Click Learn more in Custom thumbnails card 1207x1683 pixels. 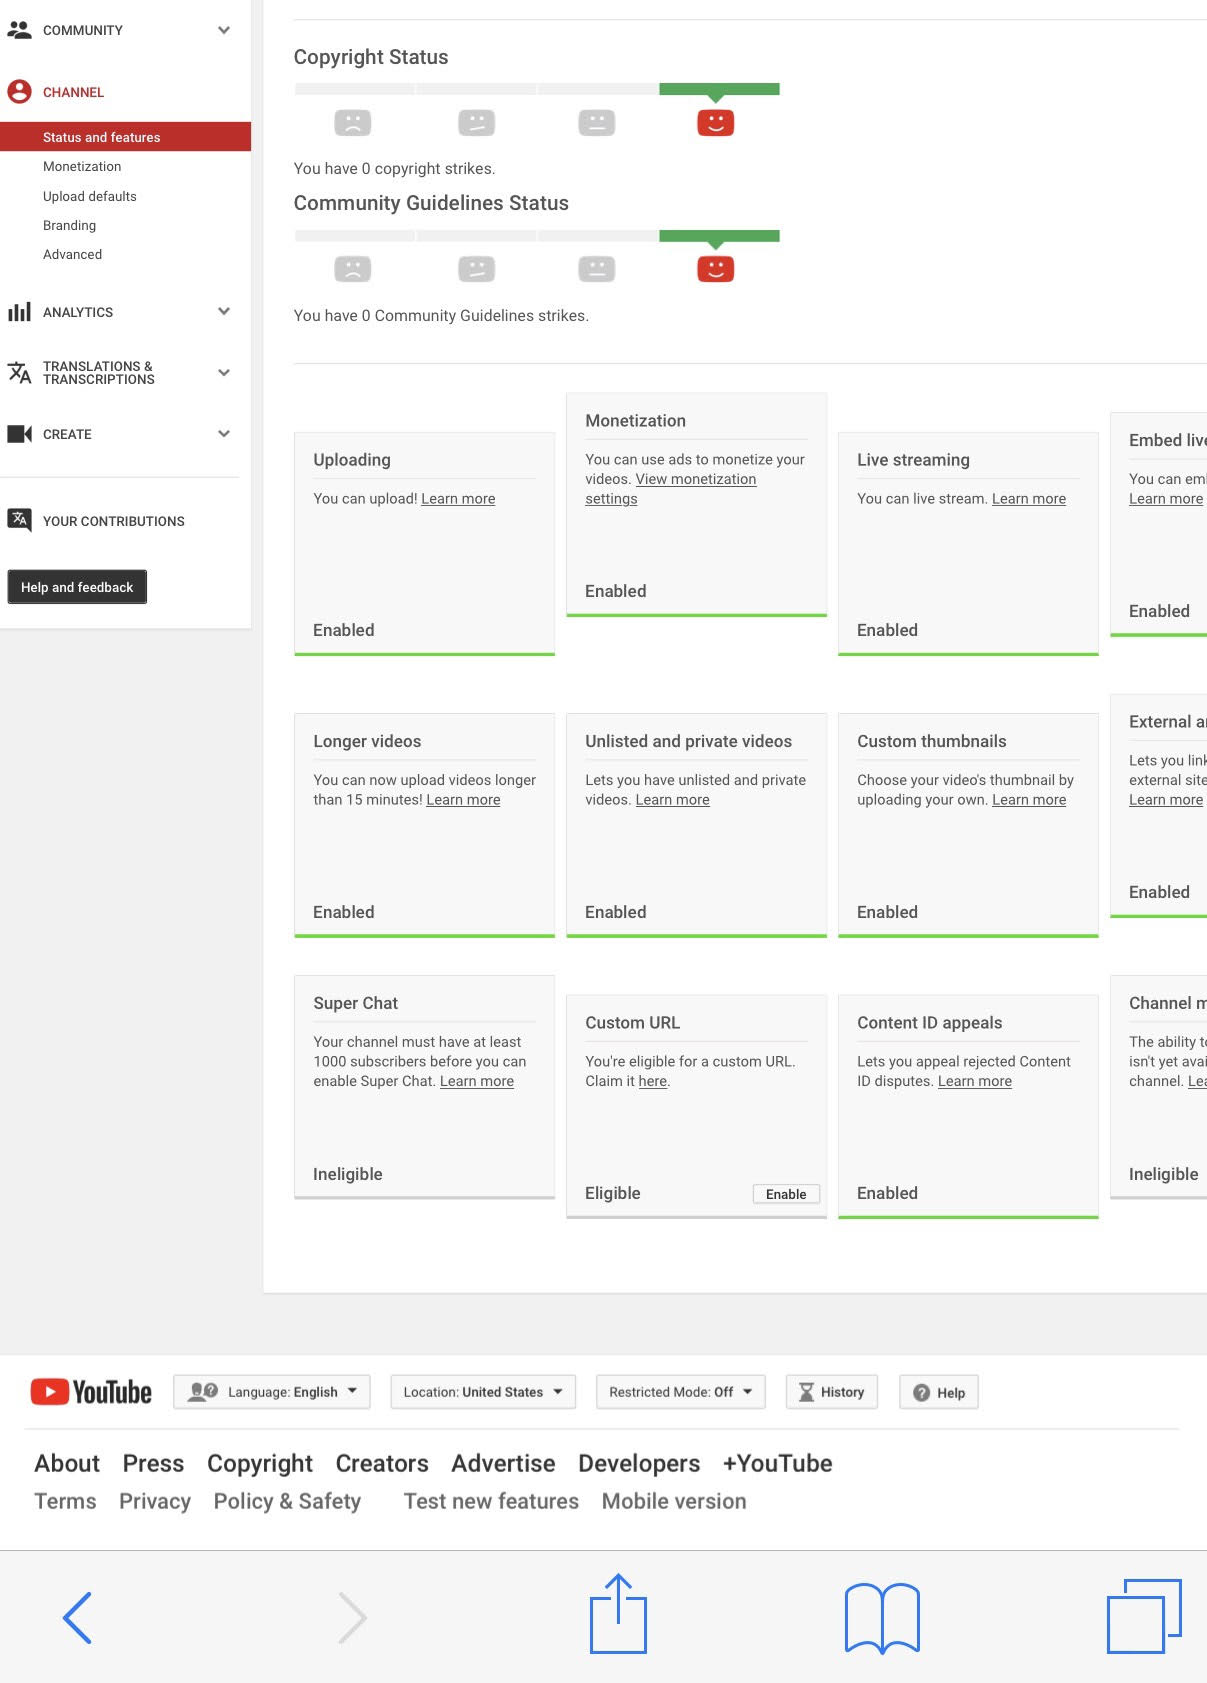[1029, 800]
